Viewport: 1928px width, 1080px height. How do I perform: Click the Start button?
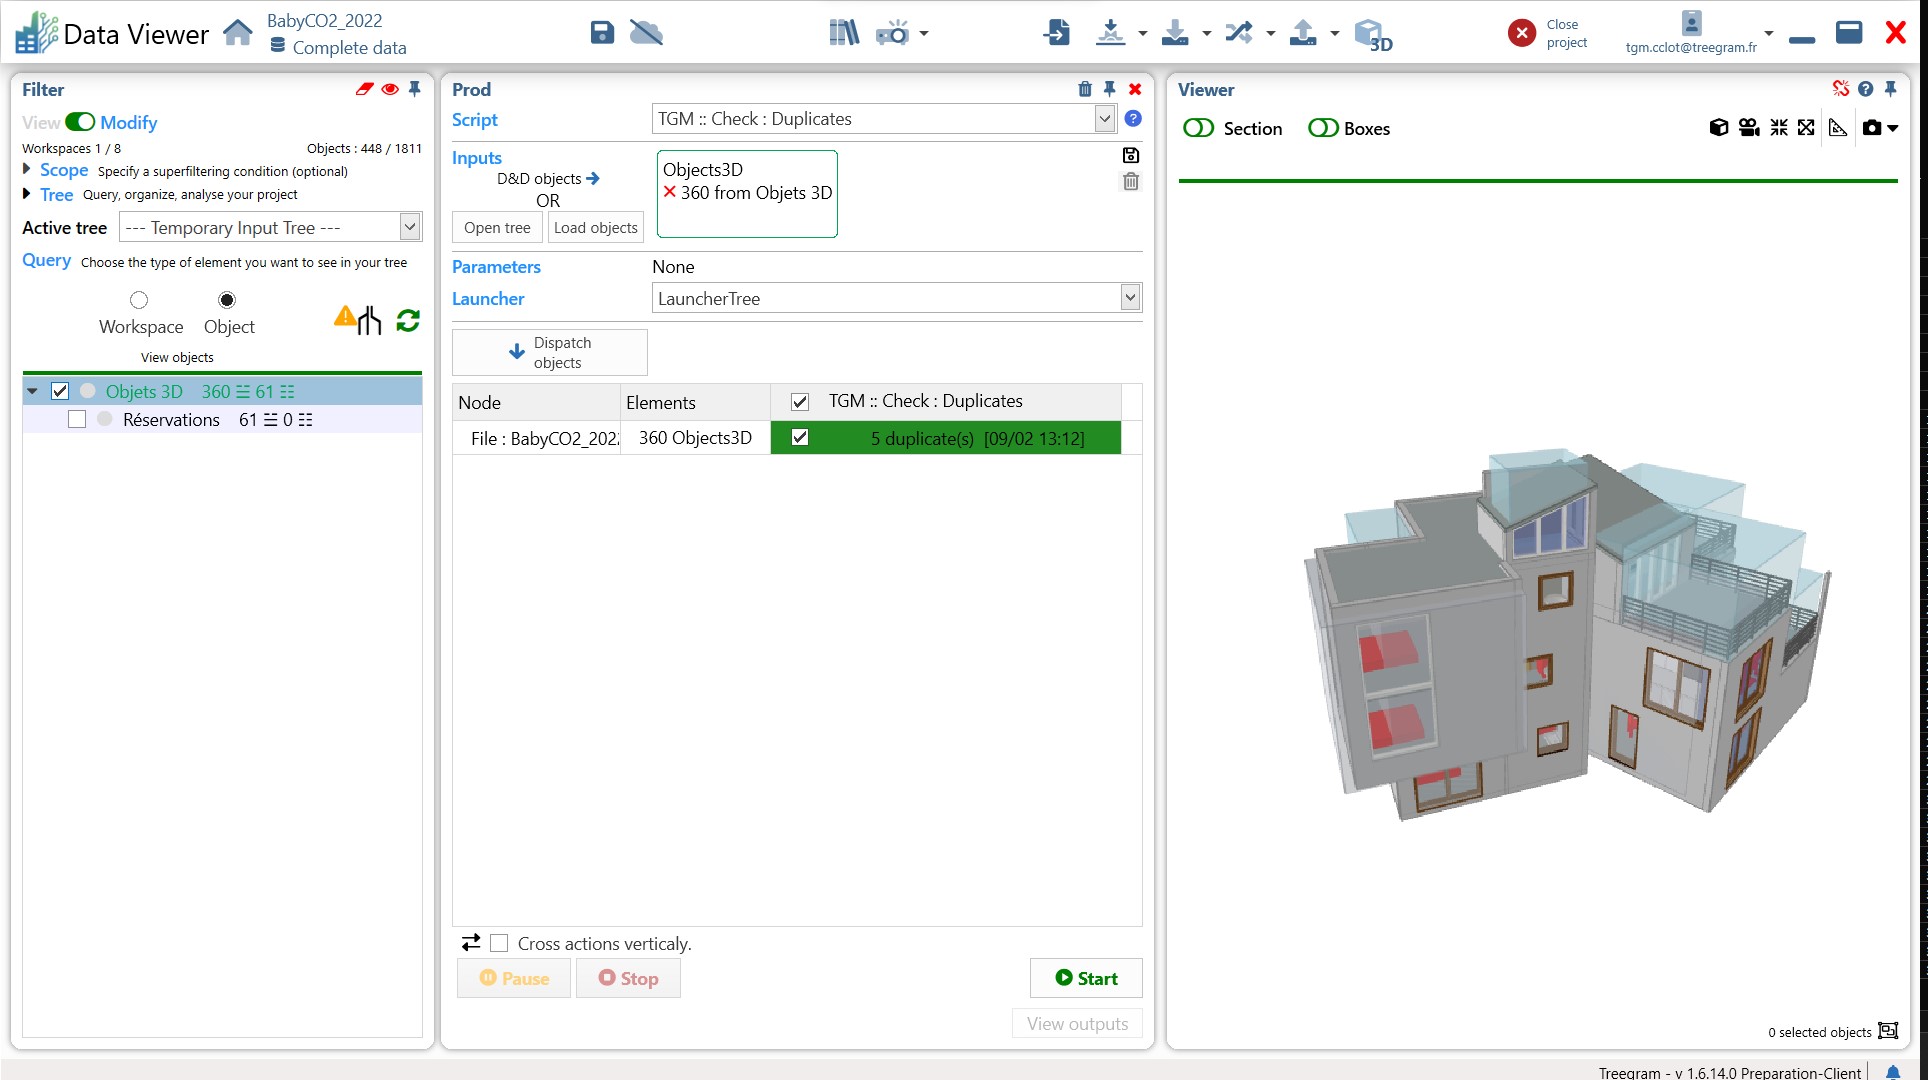pyautogui.click(x=1086, y=978)
